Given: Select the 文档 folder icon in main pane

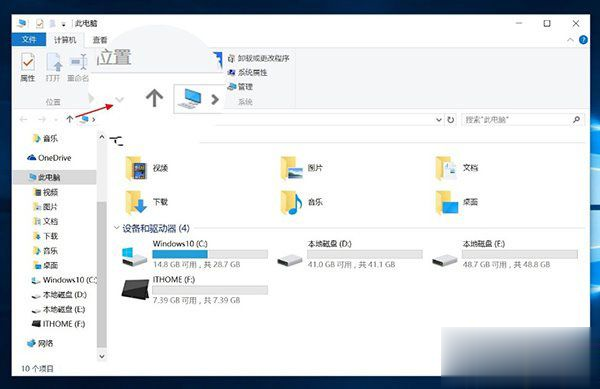Looking at the screenshot, I should (x=447, y=168).
